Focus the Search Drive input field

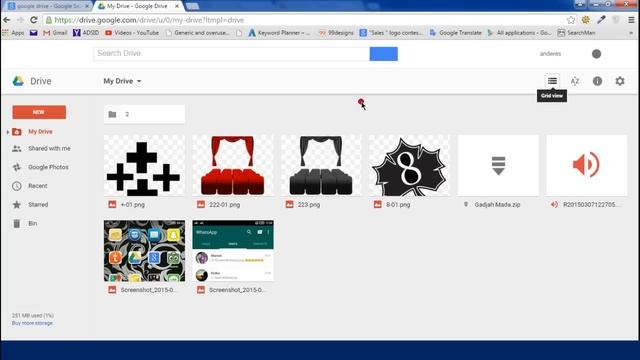(231, 53)
